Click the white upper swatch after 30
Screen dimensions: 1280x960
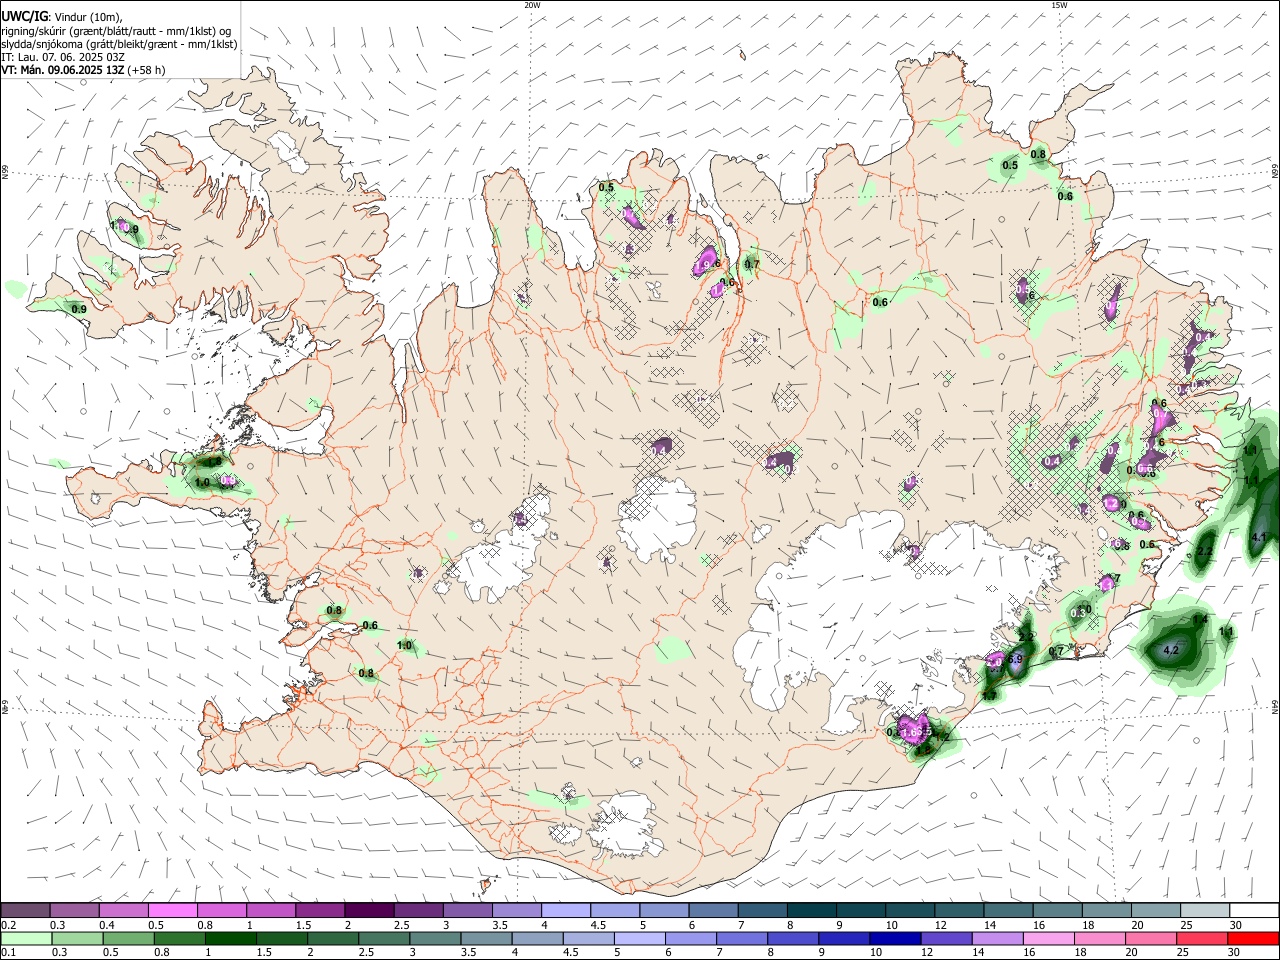[x=1254, y=910]
